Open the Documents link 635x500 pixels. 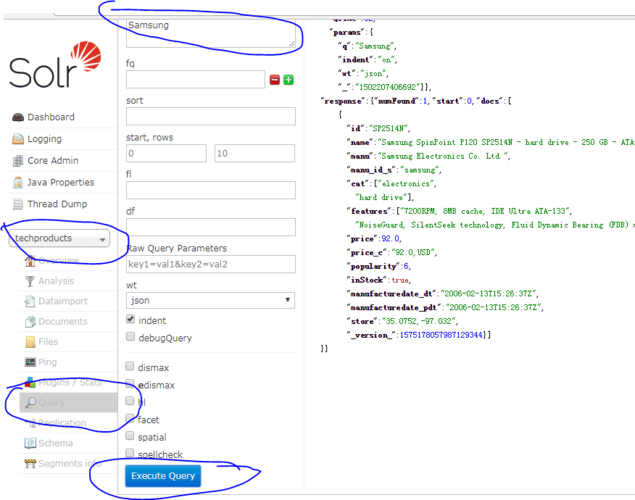tap(63, 321)
